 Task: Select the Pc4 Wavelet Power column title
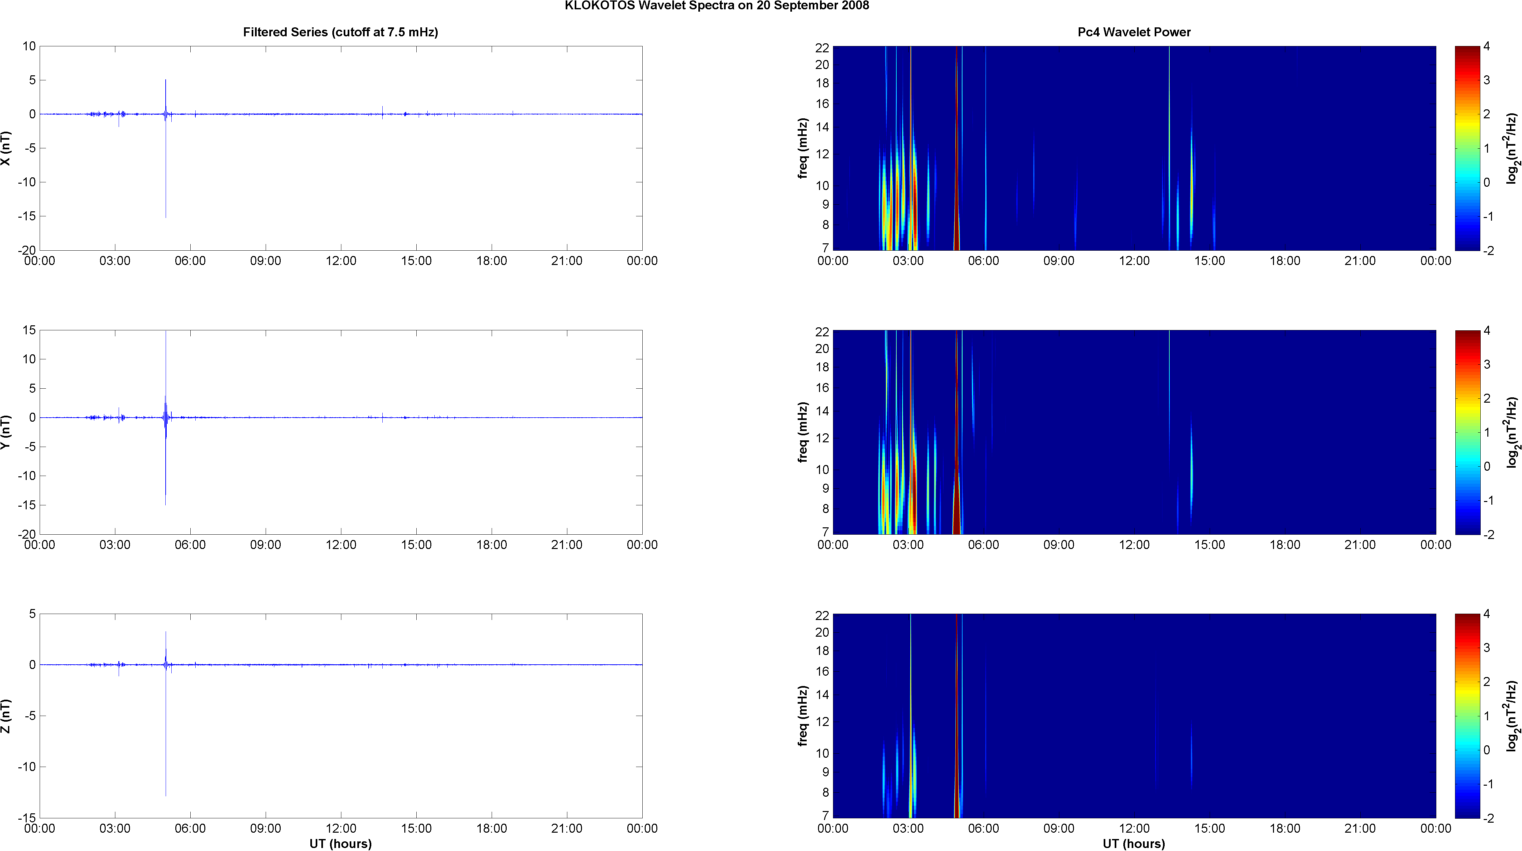pos(1133,32)
